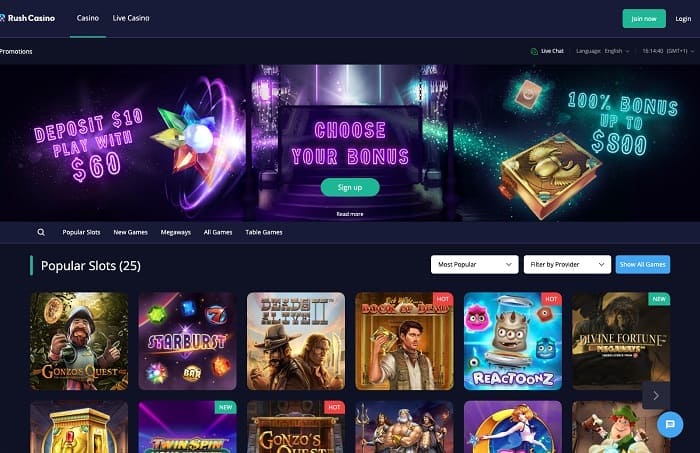Launch the Reactoonz game tile

coord(513,341)
